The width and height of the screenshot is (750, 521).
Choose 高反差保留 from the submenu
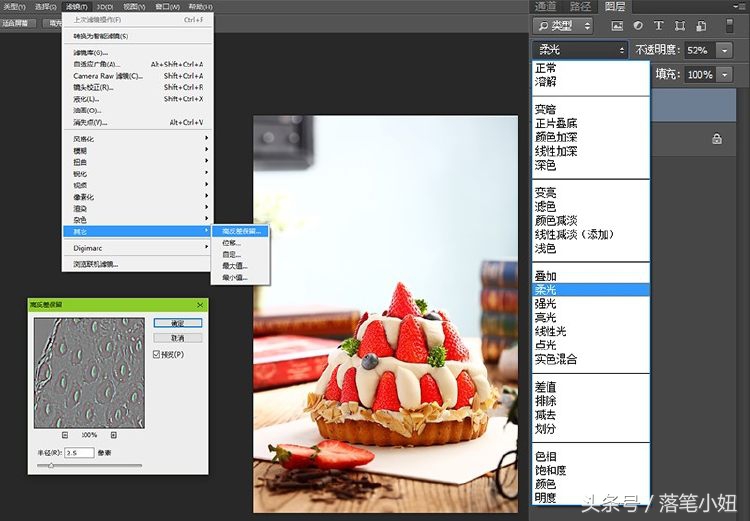(x=241, y=231)
